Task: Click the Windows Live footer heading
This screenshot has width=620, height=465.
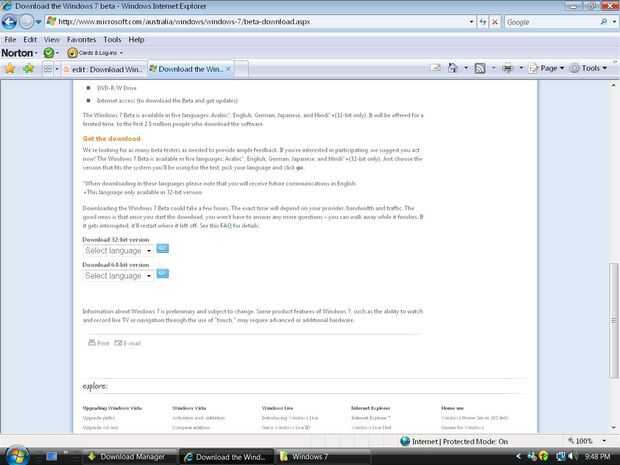Action: pos(278,408)
